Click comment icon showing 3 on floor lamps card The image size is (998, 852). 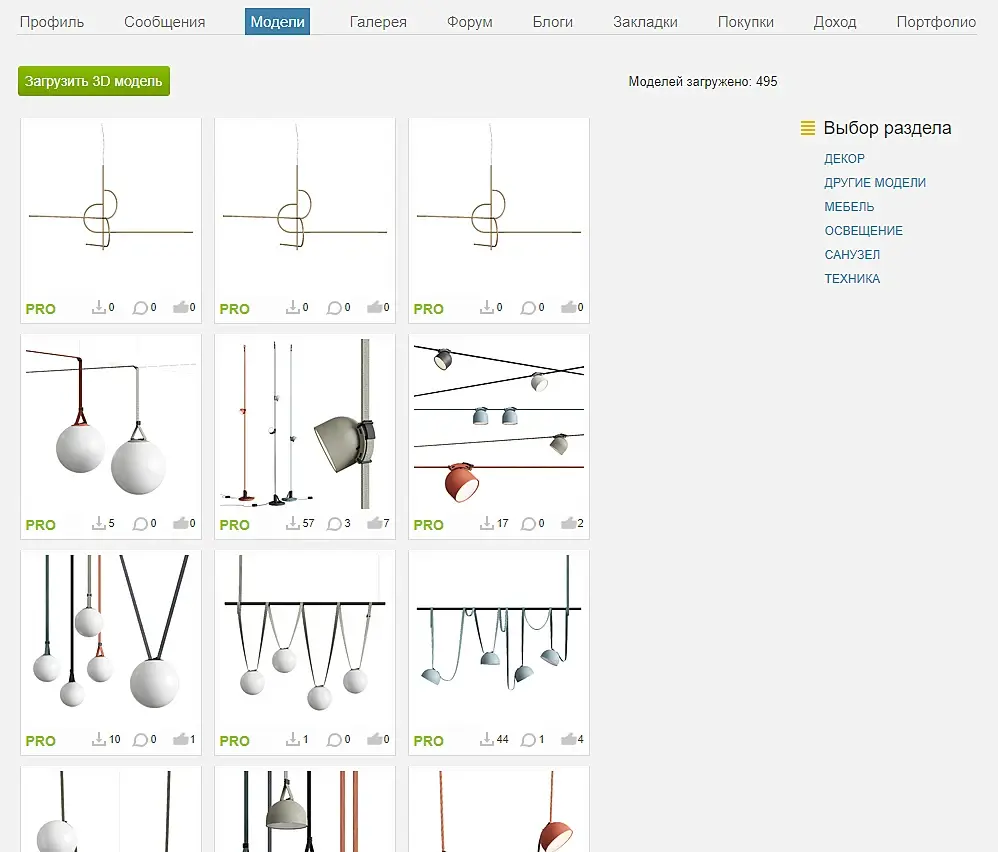[334, 524]
